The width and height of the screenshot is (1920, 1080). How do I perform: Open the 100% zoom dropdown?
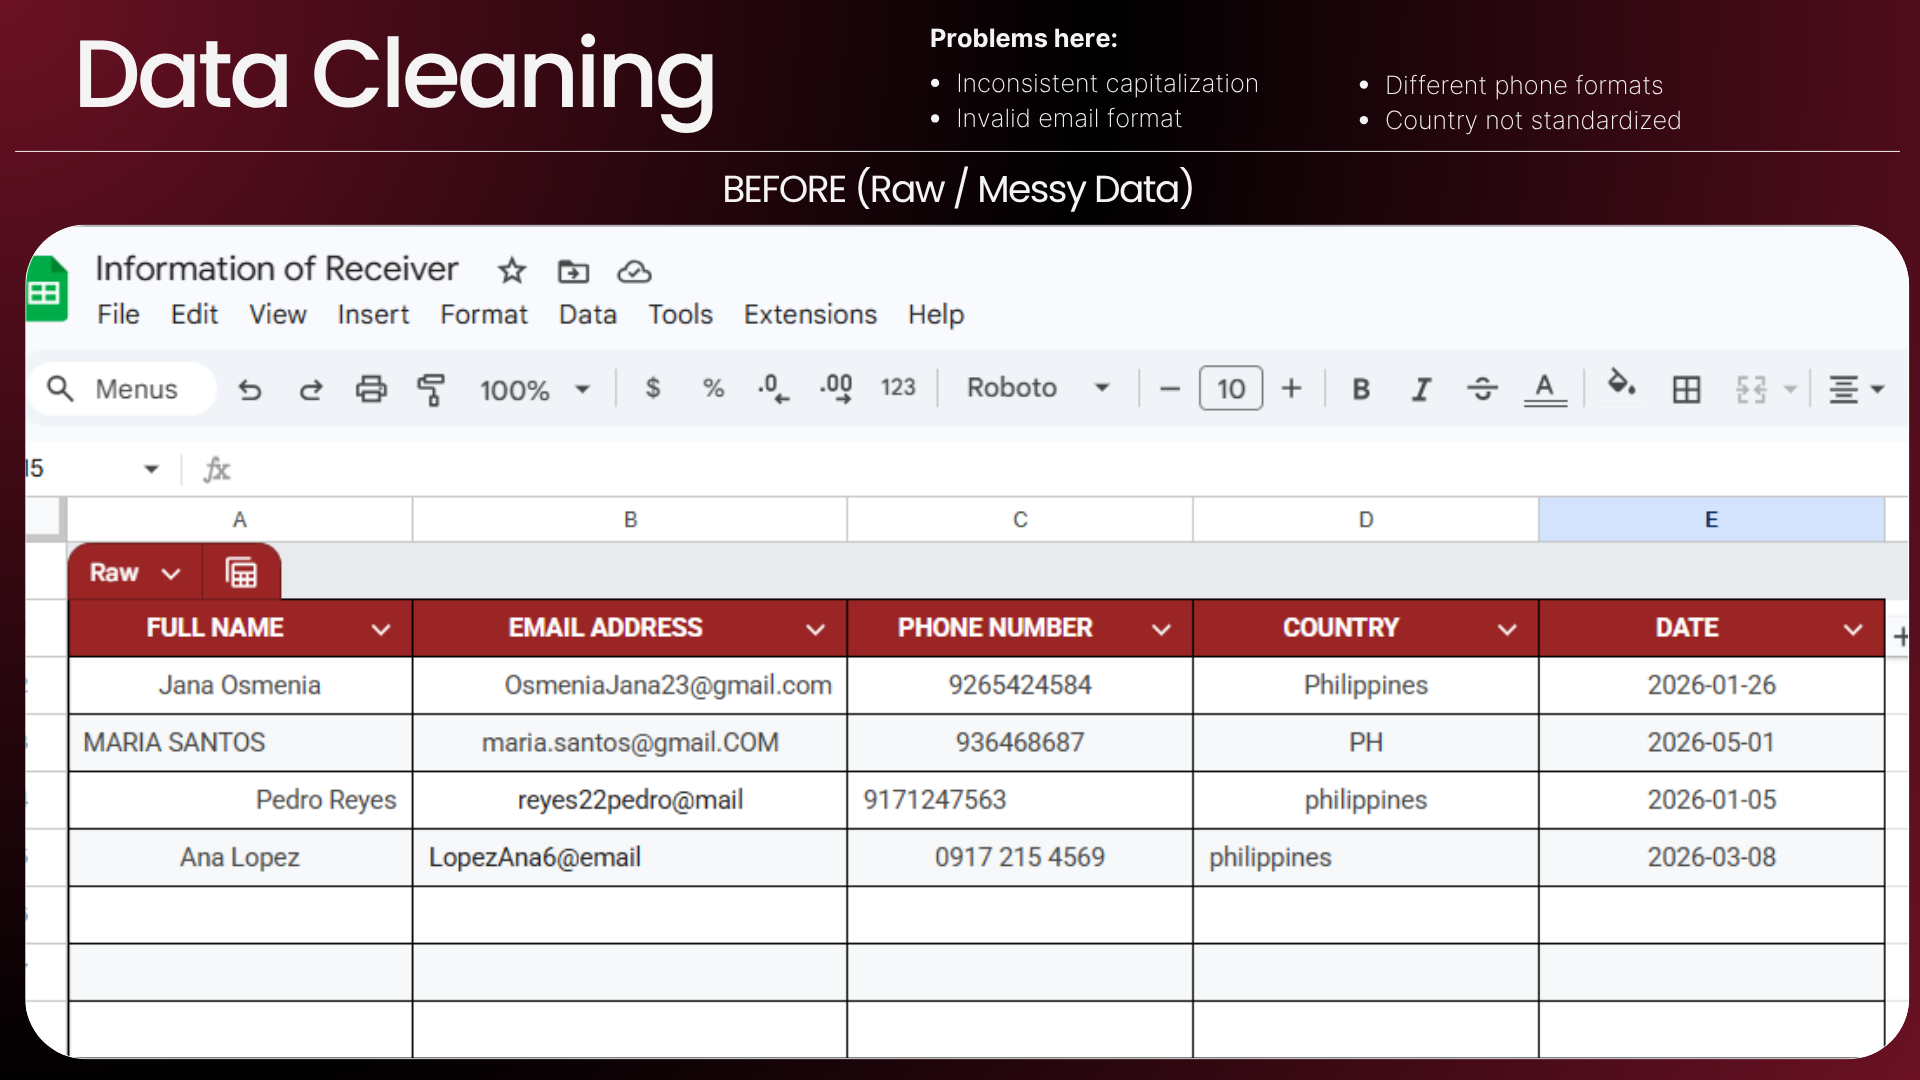point(535,390)
